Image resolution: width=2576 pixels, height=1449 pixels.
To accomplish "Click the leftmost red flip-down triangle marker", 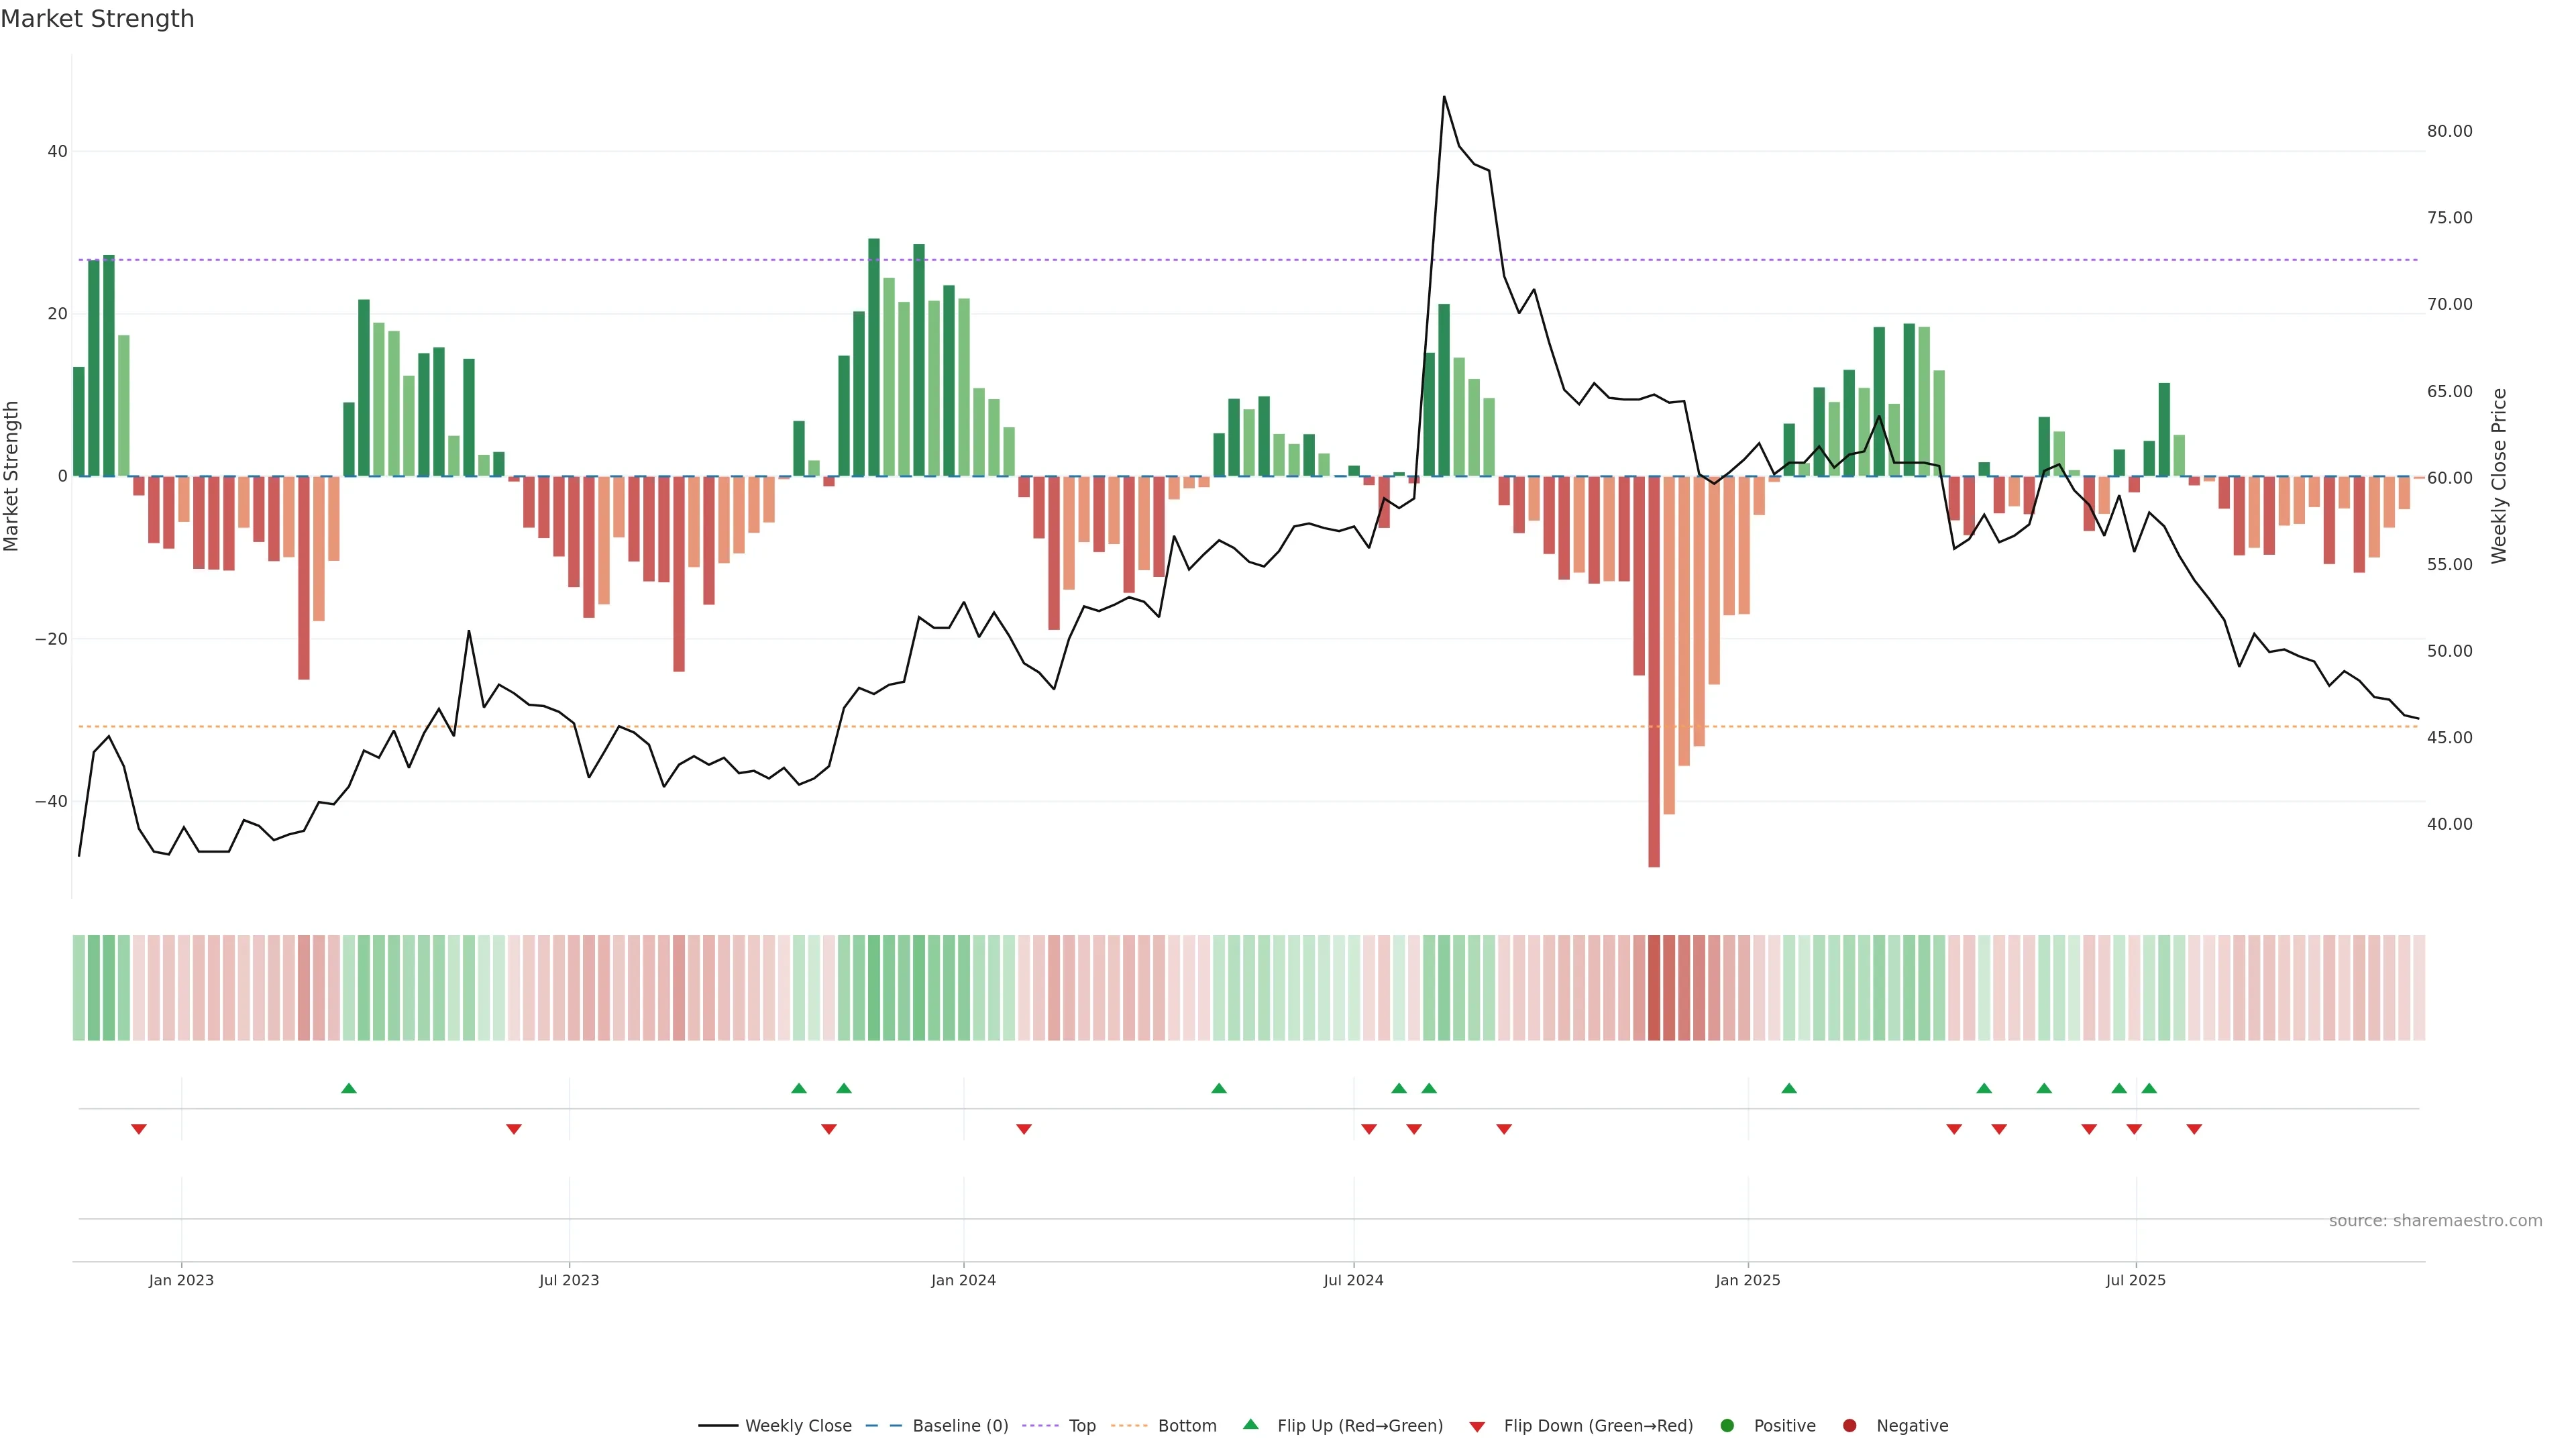I will click(139, 1129).
